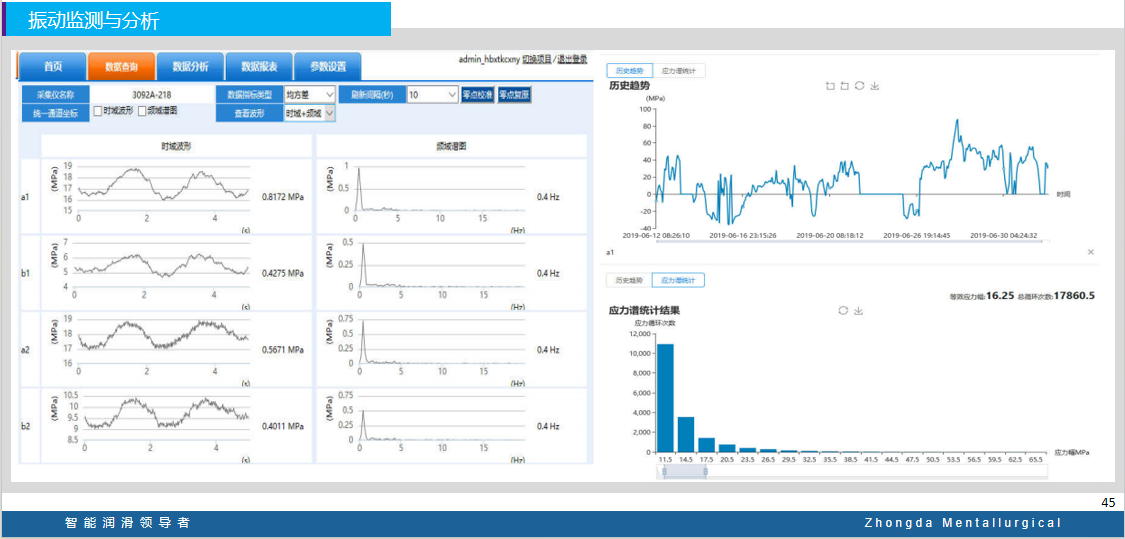Click the 退出登录 link
This screenshot has height=539, width=1125.
pos(572,59)
